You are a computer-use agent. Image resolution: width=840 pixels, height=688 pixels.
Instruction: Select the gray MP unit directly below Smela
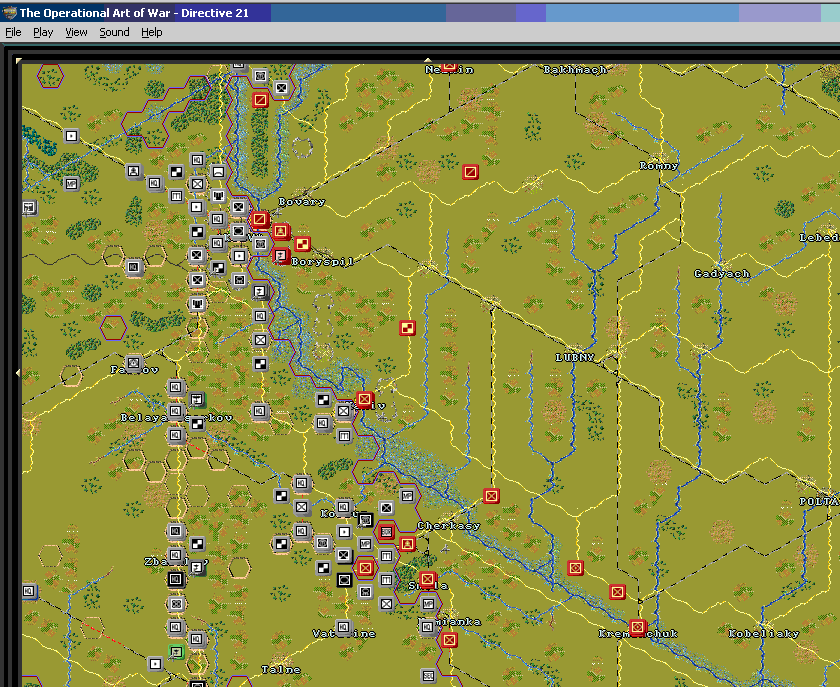click(428, 604)
